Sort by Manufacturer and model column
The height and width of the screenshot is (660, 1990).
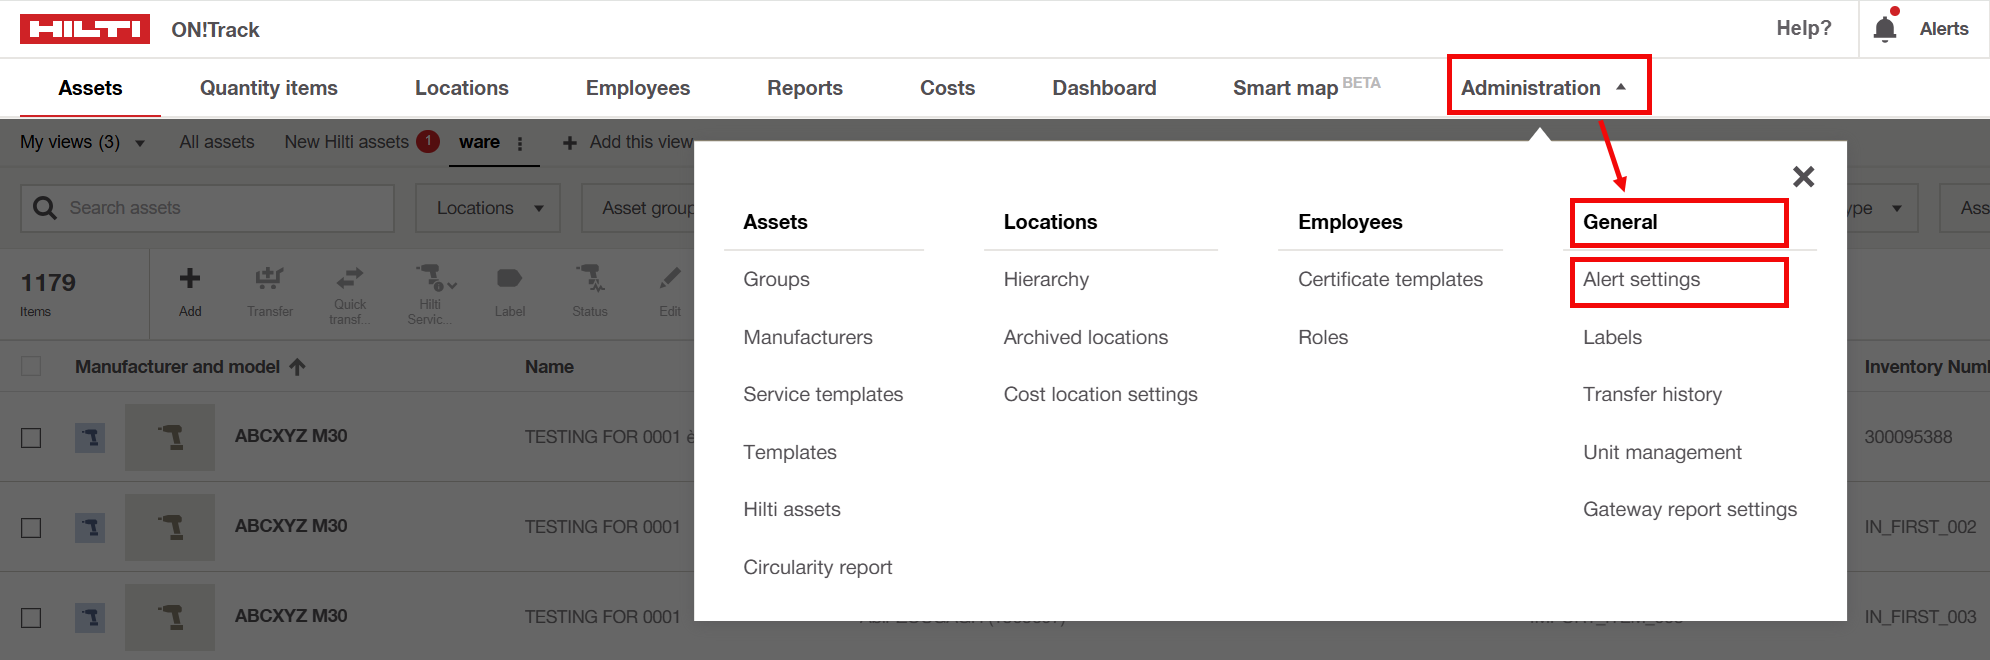click(178, 367)
